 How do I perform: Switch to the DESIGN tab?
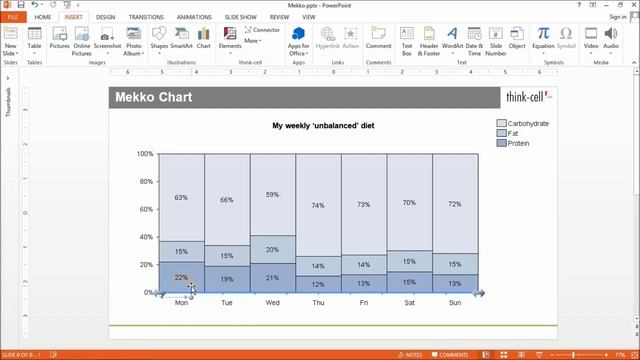tap(105, 17)
